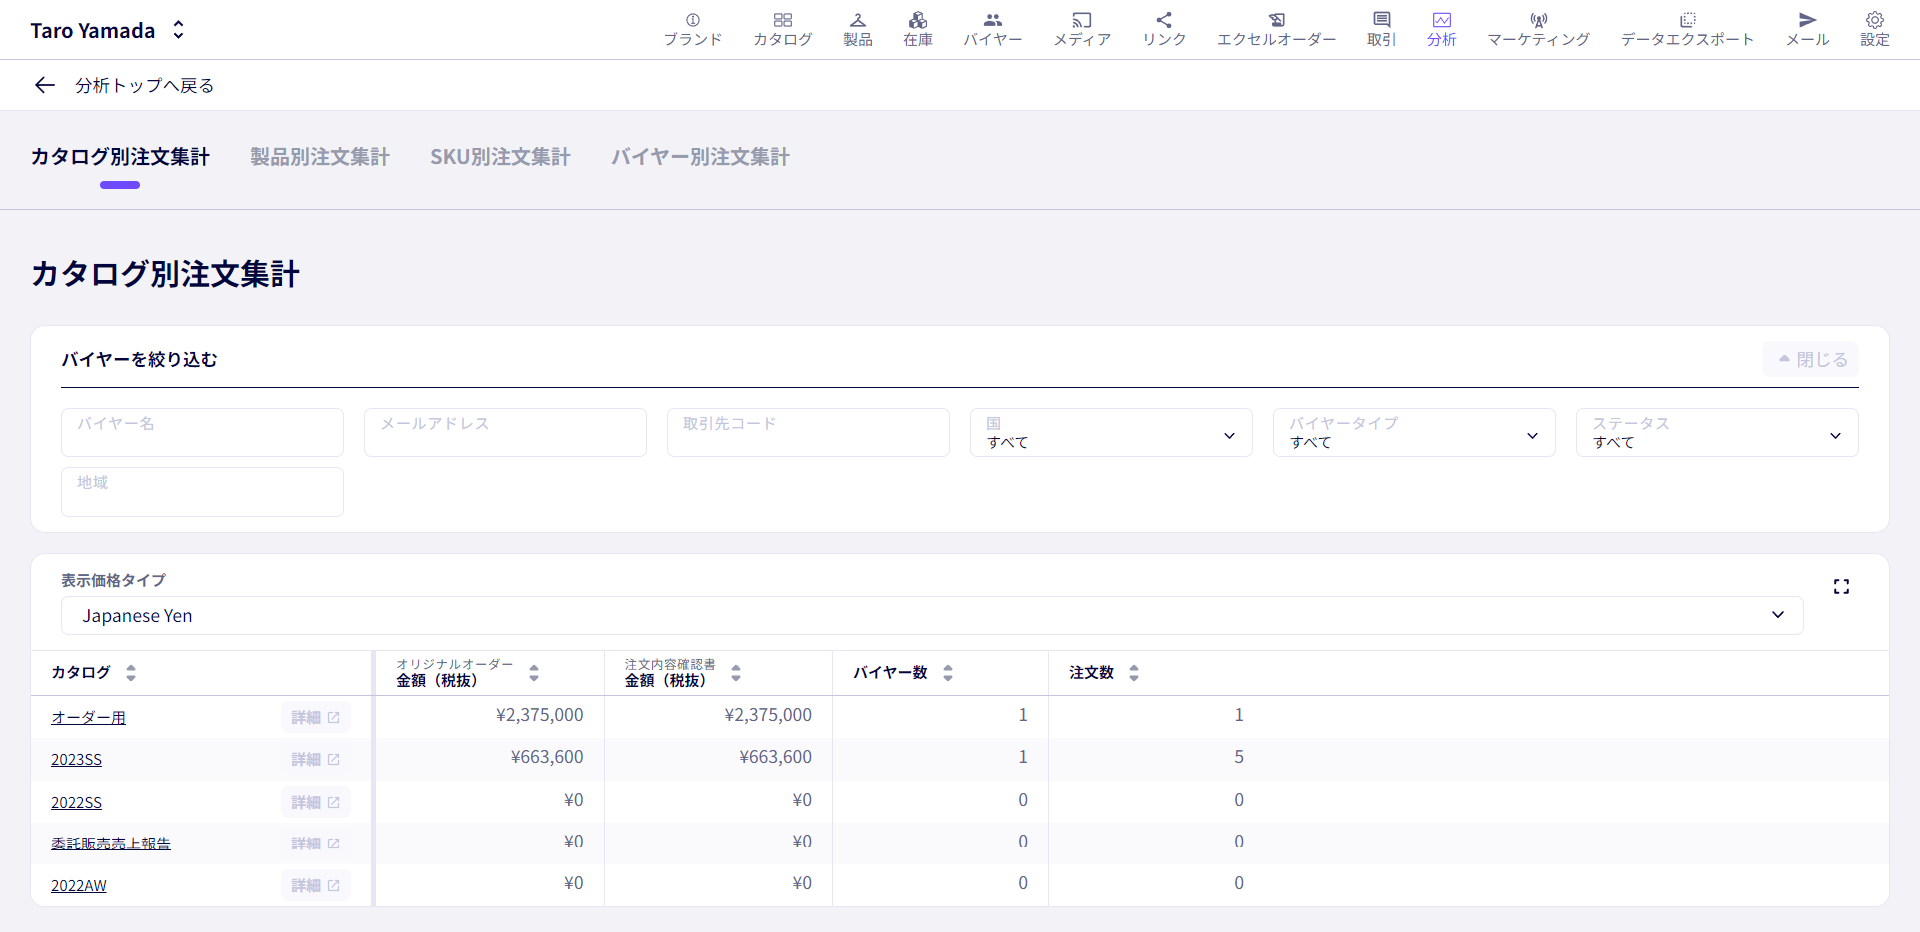This screenshot has width=1920, height=932.
Task: Click the fullscreen expand table icon
Action: (x=1841, y=587)
